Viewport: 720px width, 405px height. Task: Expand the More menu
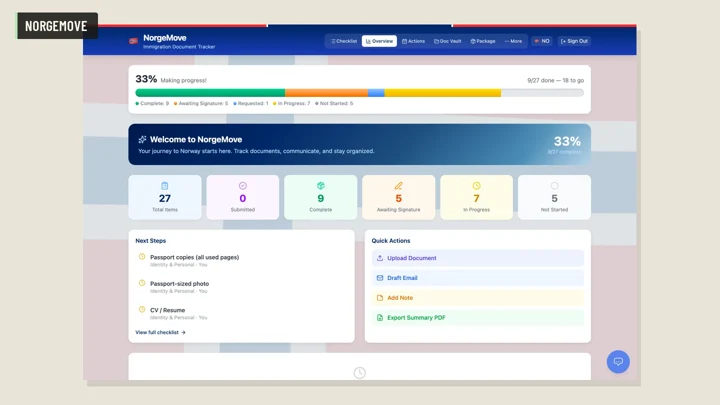(513, 41)
